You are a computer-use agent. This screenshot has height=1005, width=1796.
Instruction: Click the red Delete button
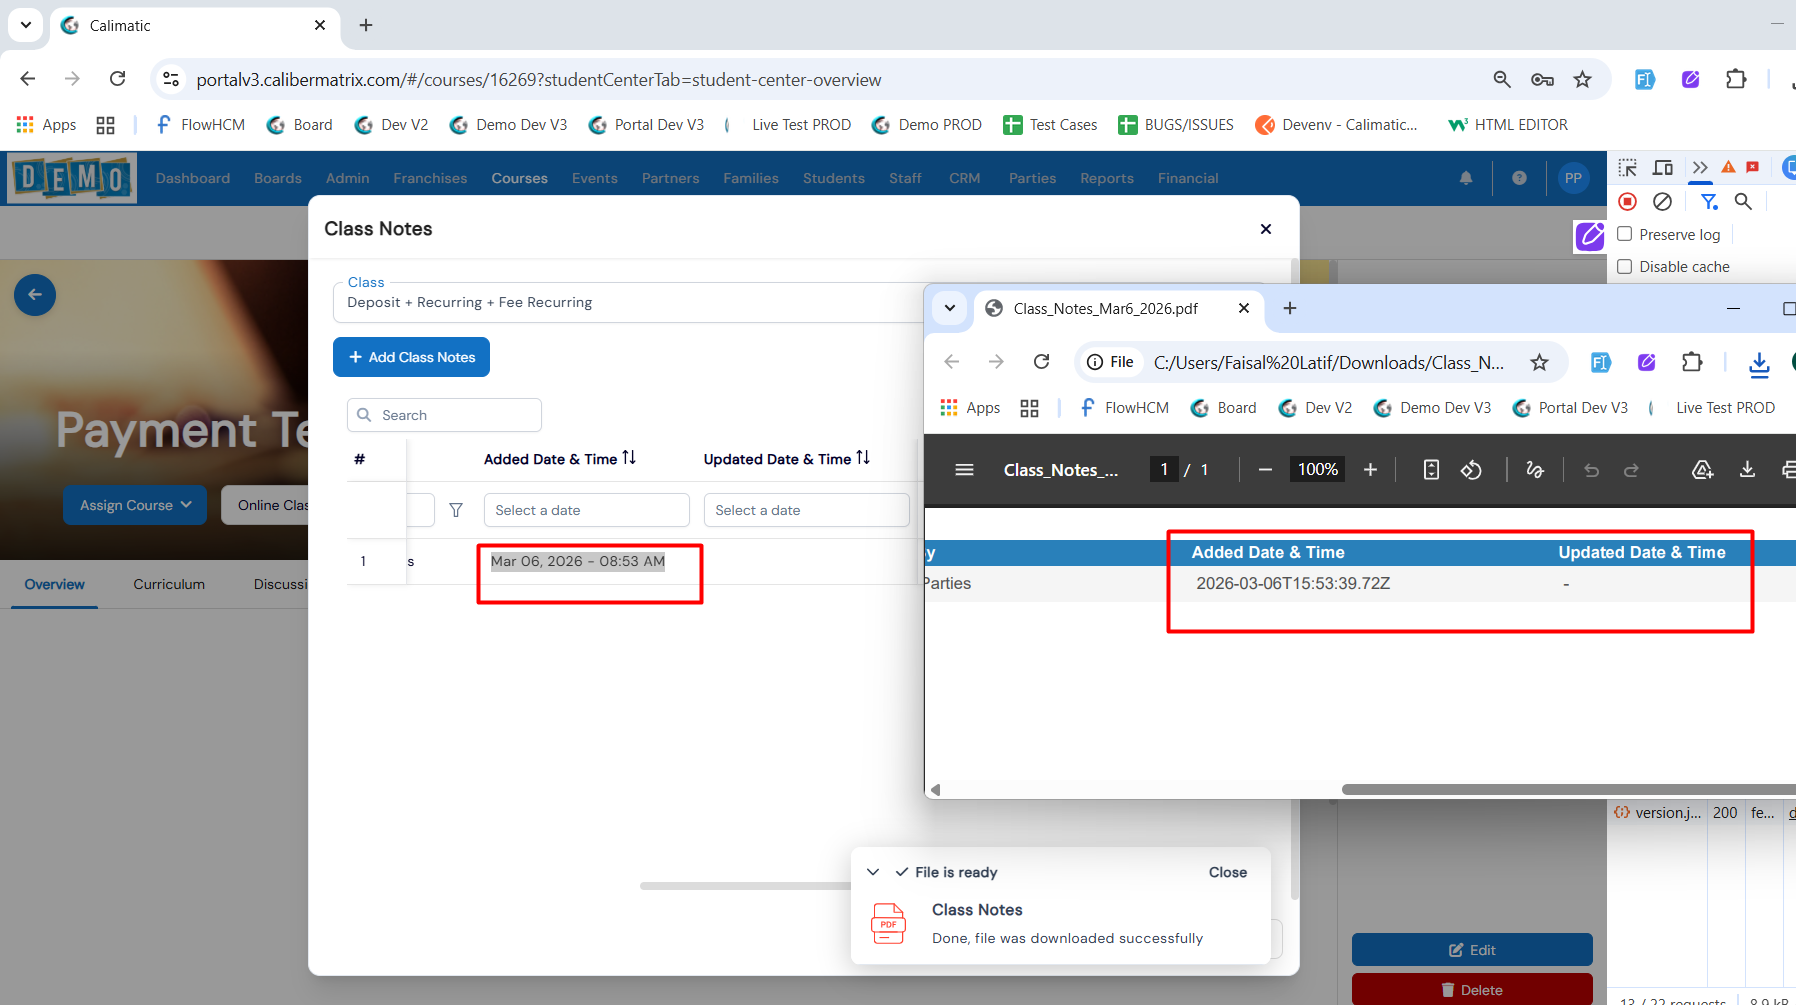coord(1472,990)
